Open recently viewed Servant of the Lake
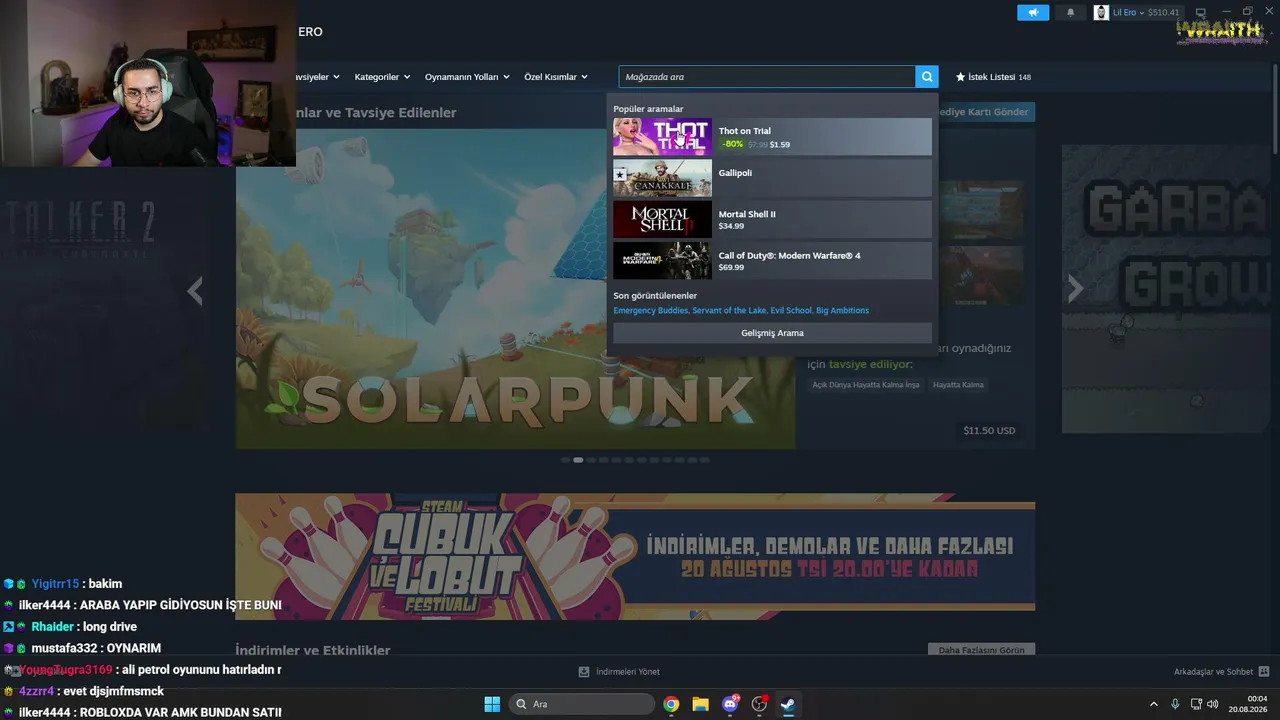This screenshot has height=720, width=1280. tap(729, 311)
